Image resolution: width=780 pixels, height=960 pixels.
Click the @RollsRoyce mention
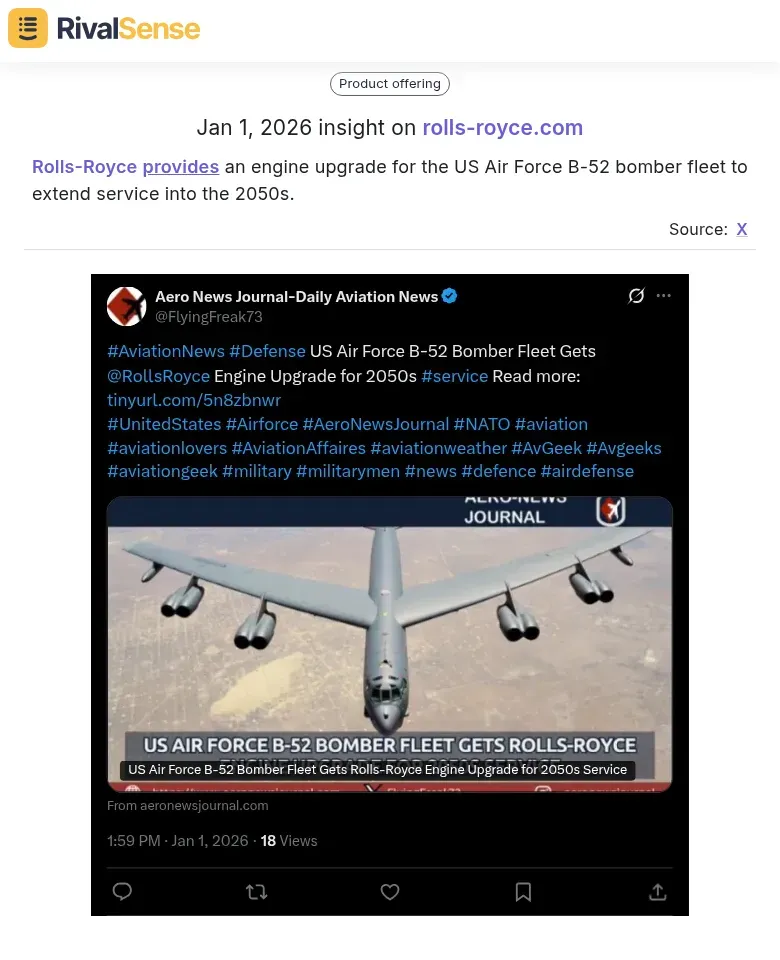coord(159,376)
